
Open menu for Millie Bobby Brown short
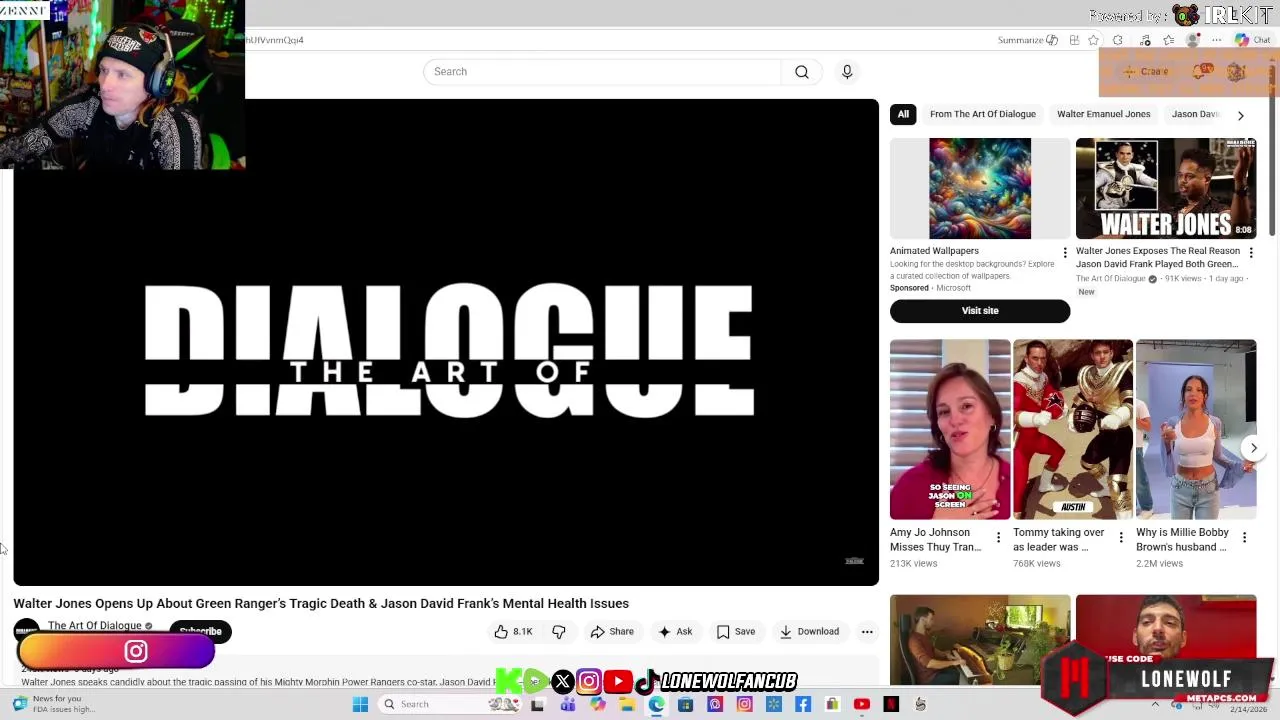click(x=1244, y=538)
